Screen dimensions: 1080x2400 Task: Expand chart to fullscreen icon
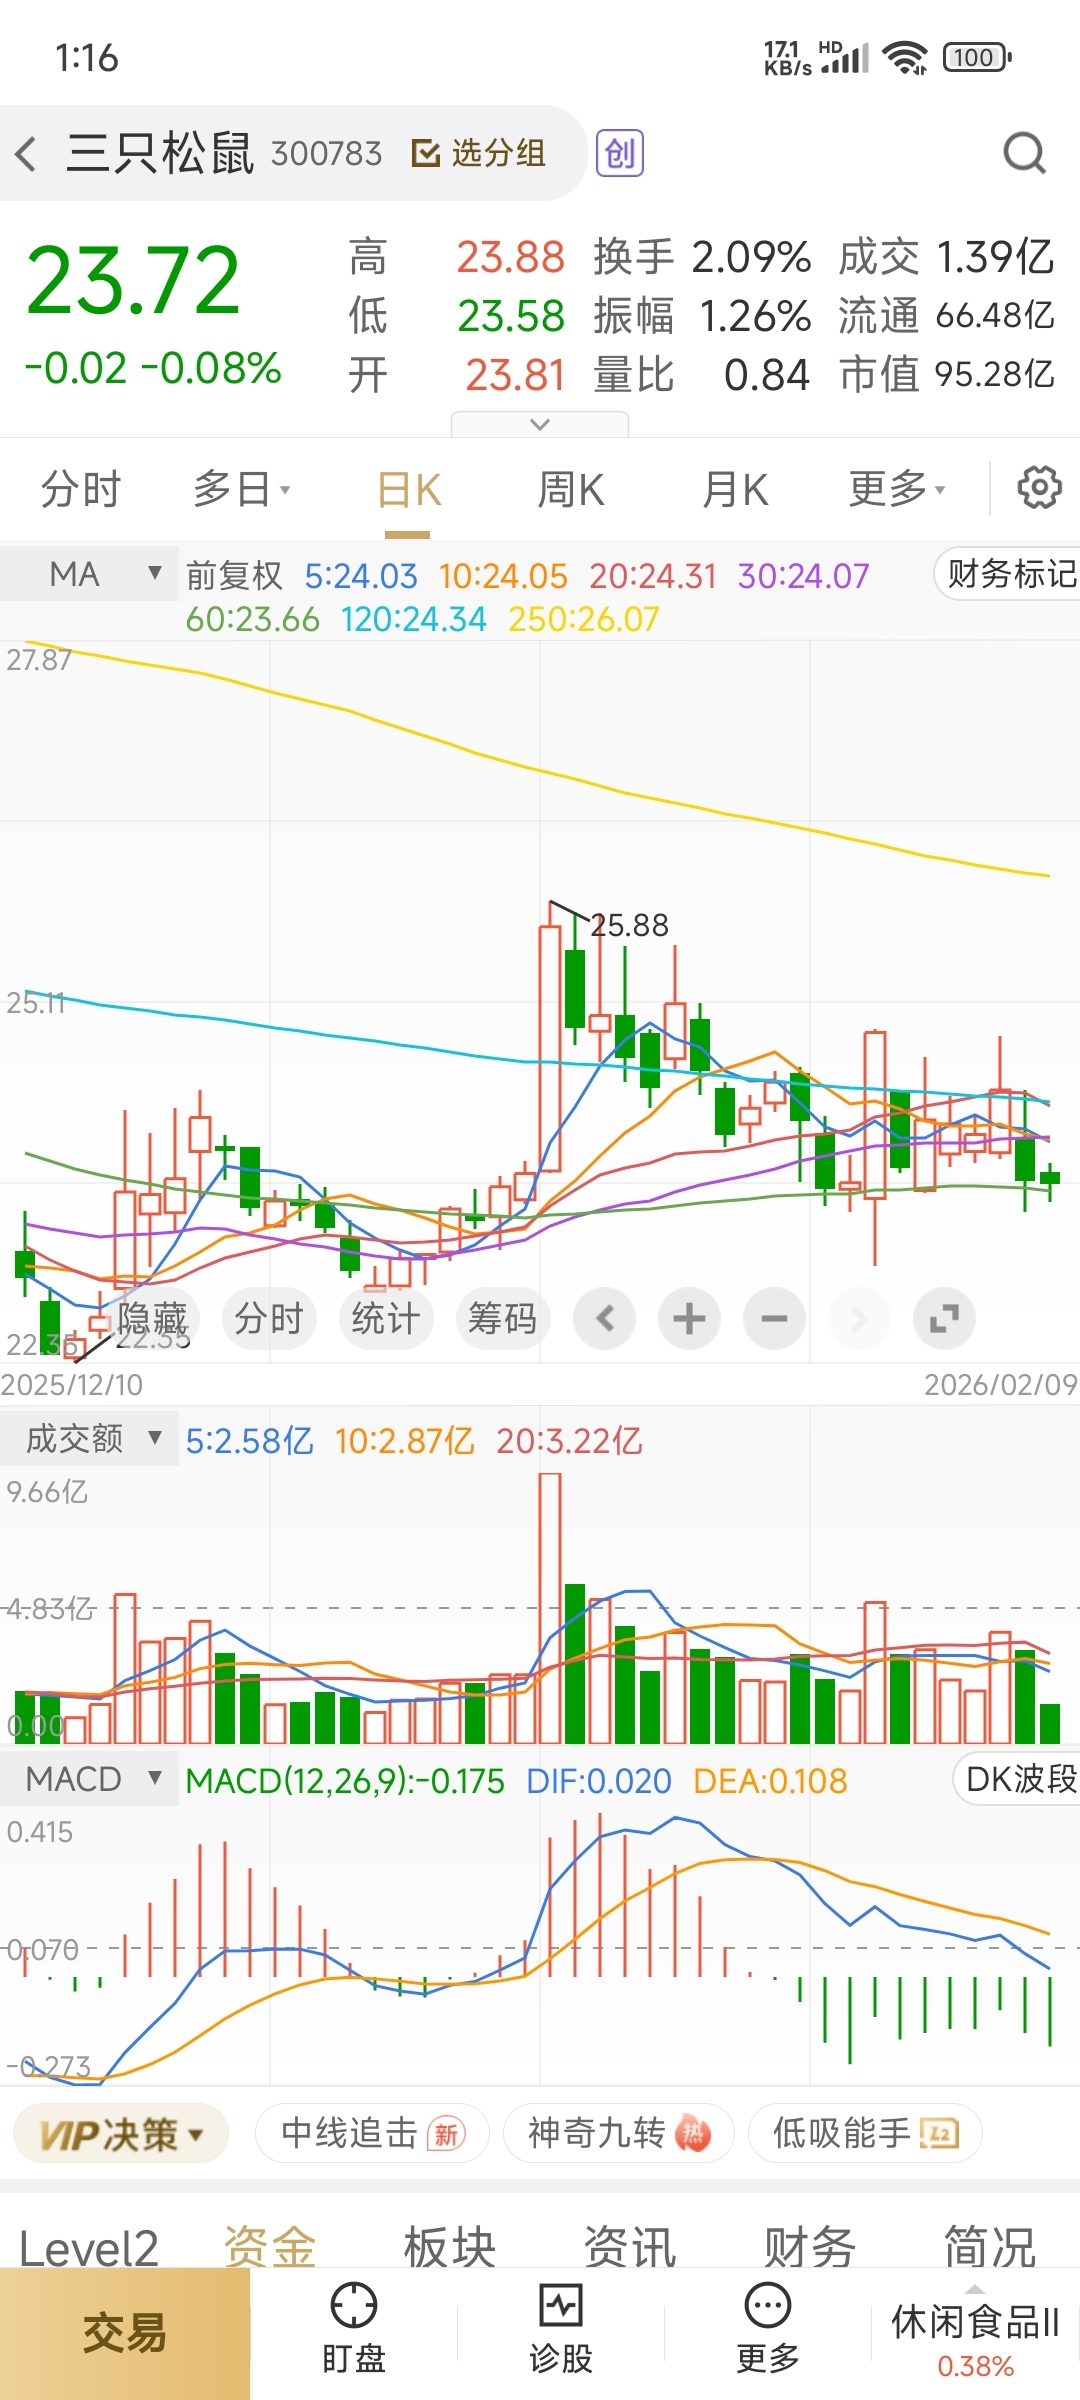coord(944,1318)
